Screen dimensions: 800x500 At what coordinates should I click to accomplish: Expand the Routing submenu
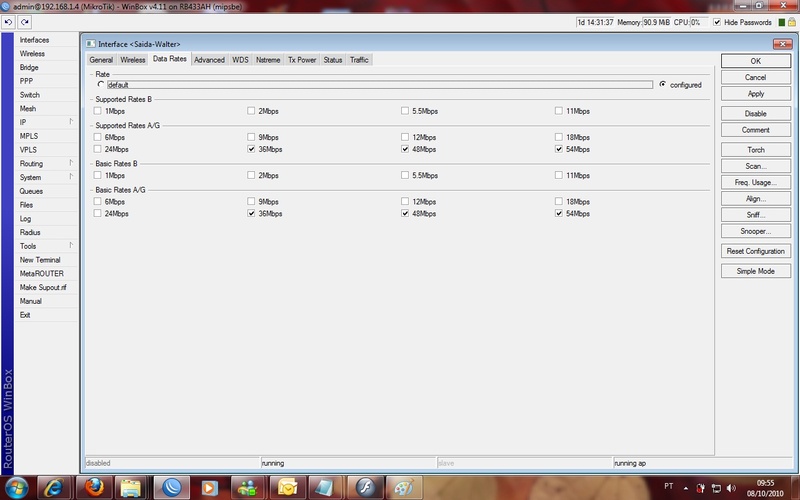[46, 163]
